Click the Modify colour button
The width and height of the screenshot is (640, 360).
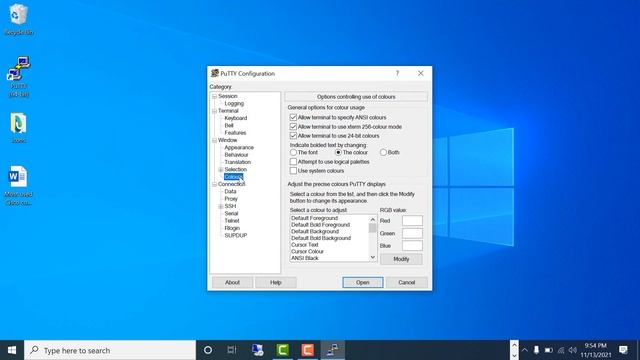click(x=401, y=259)
